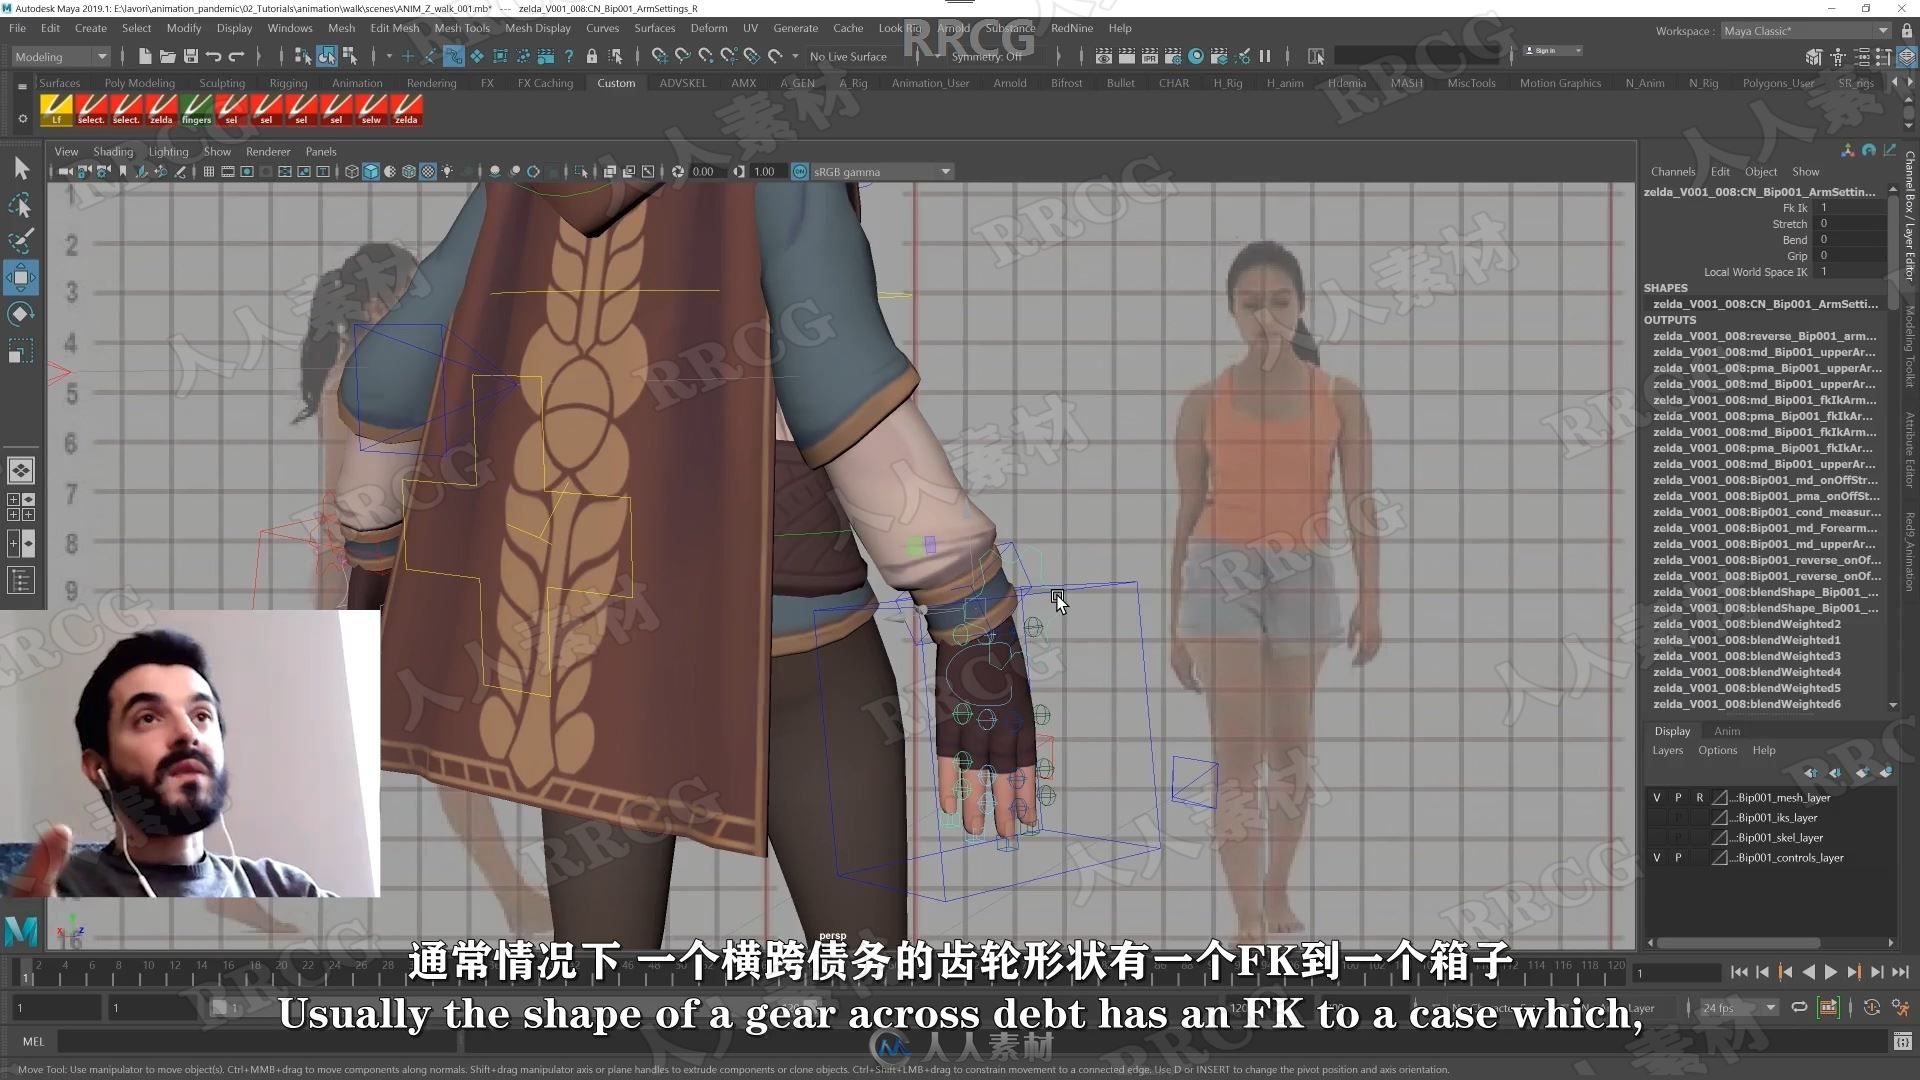Open the Deform menu
Viewport: 1920px width, 1080px height.
708,28
